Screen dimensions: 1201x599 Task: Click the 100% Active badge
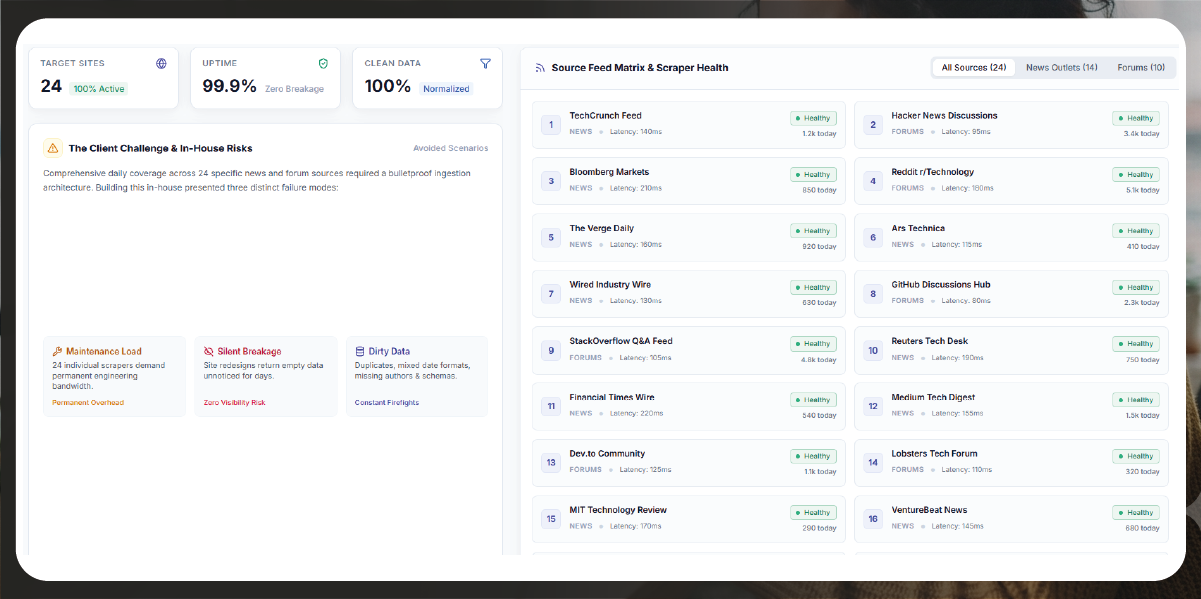(x=99, y=89)
